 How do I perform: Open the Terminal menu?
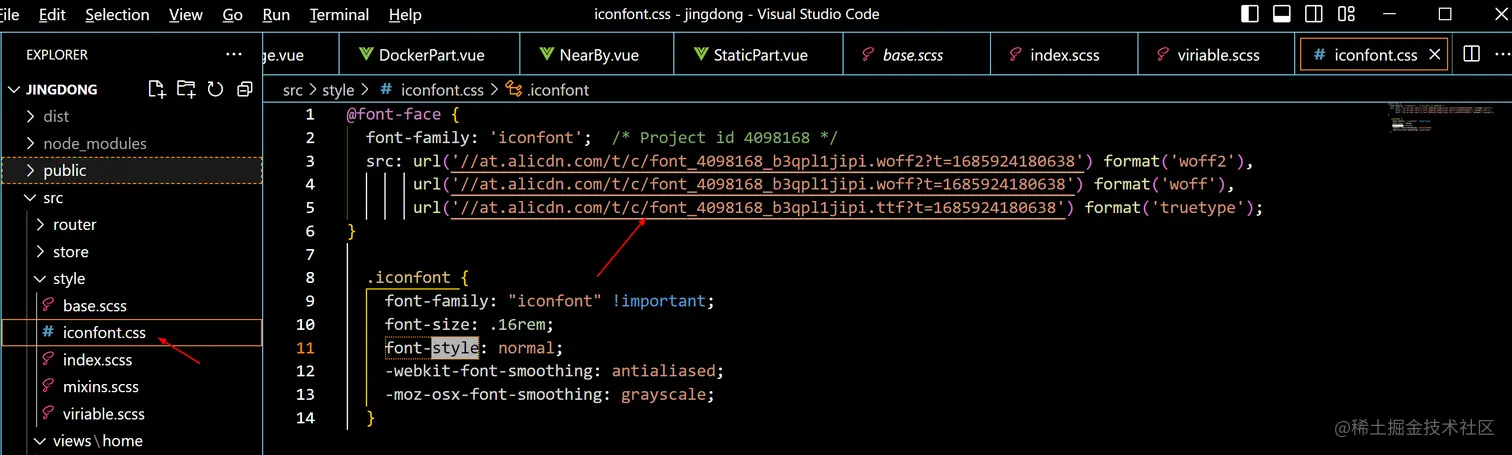click(340, 15)
